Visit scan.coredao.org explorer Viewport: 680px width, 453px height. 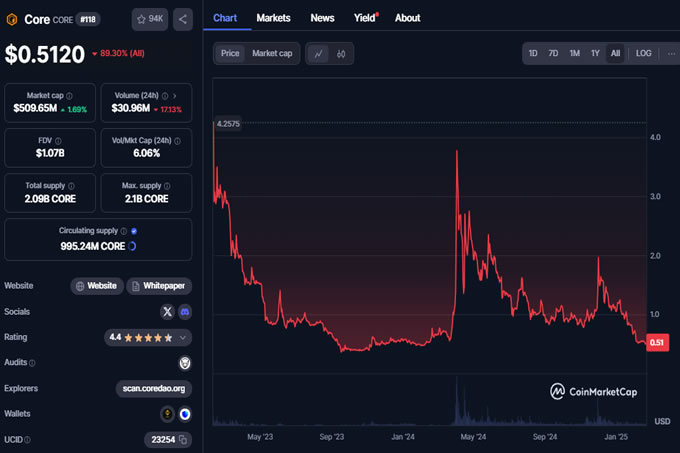click(153, 388)
